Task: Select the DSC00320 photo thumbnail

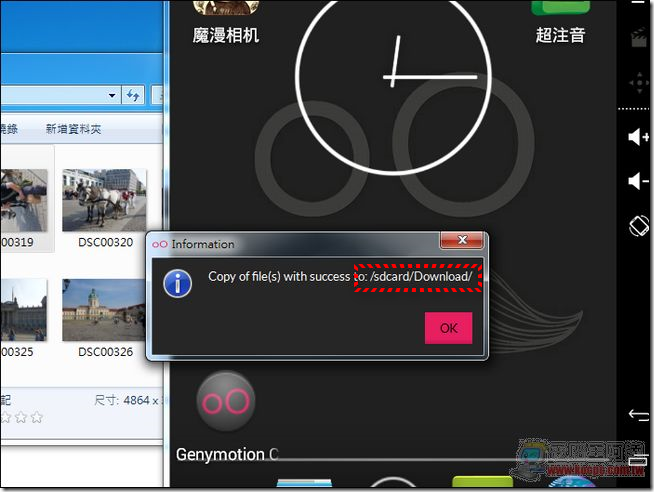Action: [105, 200]
